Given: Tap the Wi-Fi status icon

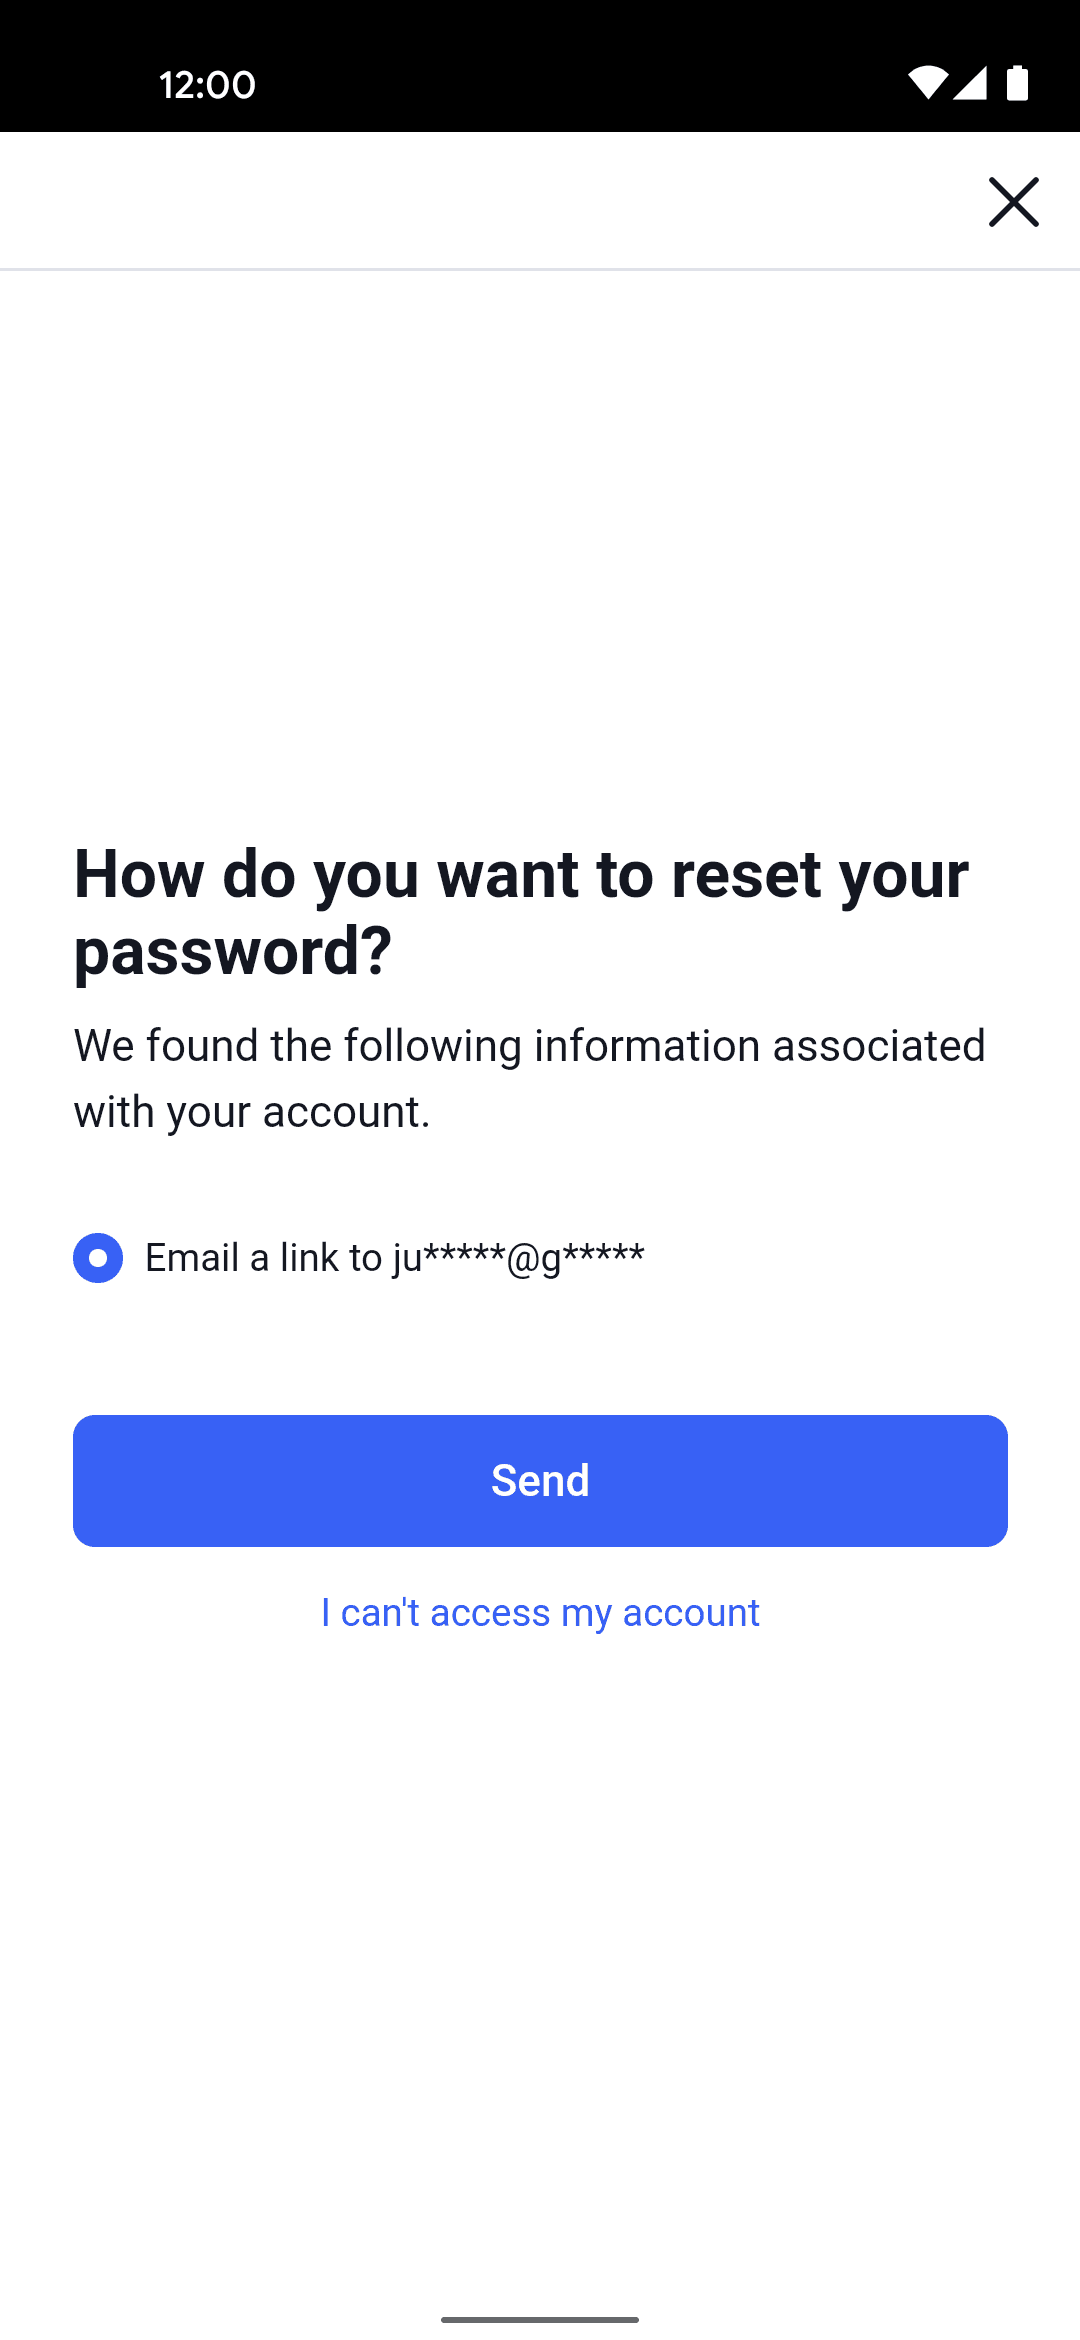Looking at the screenshot, I should [927, 84].
